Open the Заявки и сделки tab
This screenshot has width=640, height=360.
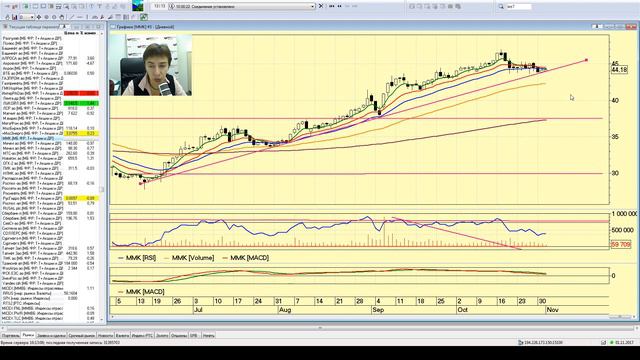pyautogui.click(x=51, y=336)
